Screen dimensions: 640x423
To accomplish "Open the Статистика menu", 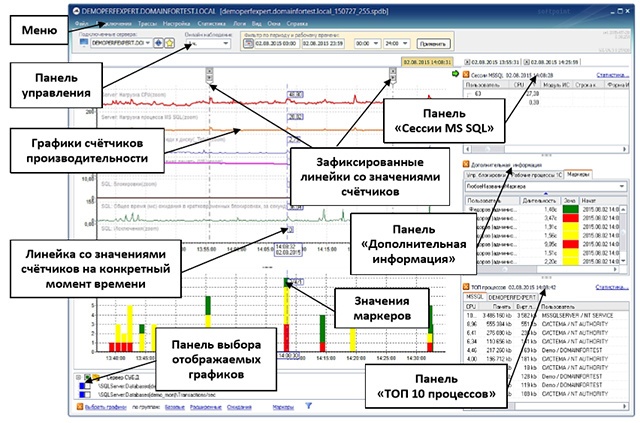I will (x=211, y=24).
